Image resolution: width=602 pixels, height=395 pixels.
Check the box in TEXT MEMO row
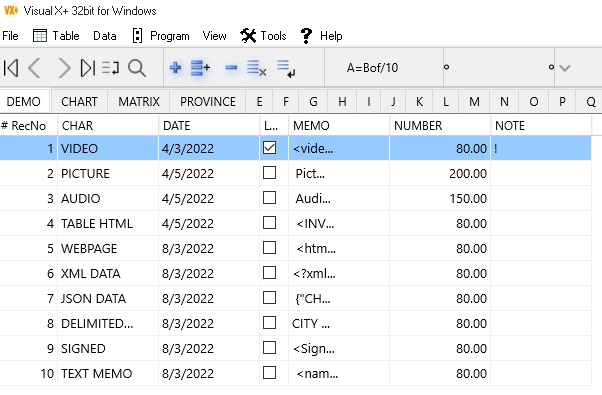click(269, 373)
